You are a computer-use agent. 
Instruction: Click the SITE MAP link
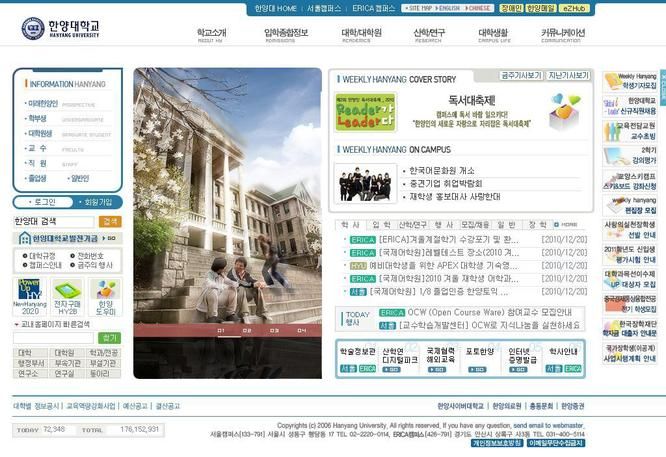click(418, 8)
